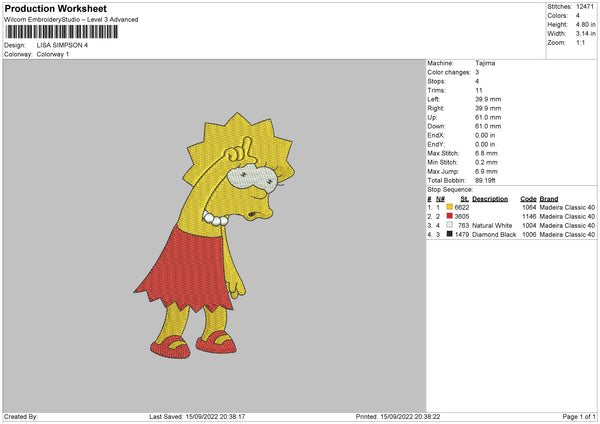The width and height of the screenshot is (600, 424).
Task: Click the 'Min Stitch:' value '0.2 mm'
Action: click(x=486, y=163)
